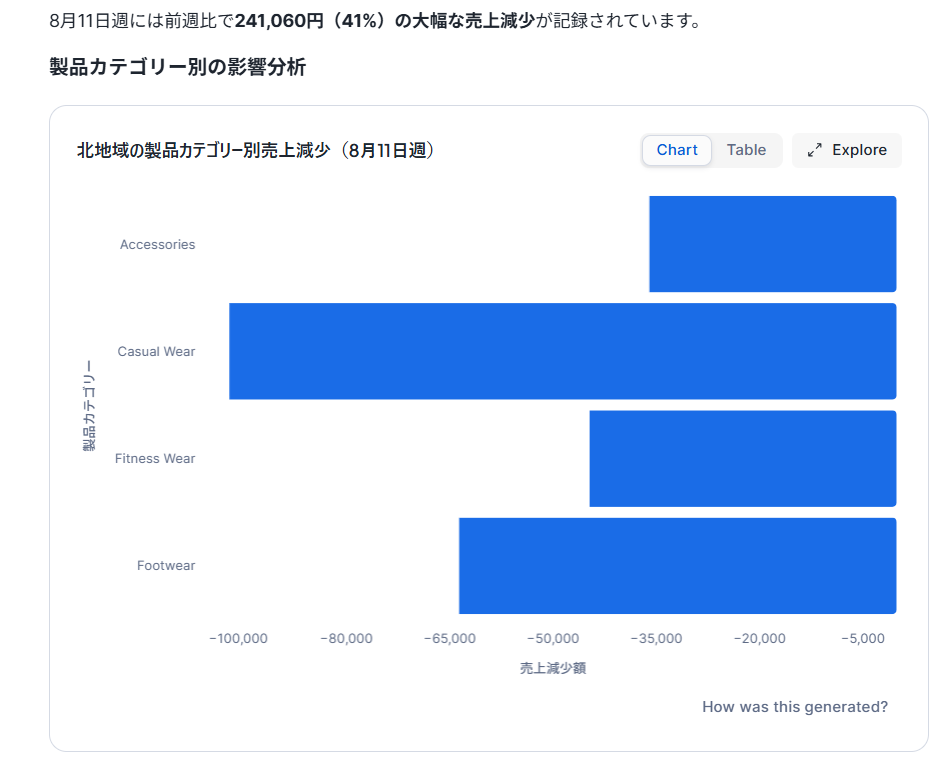This screenshot has height=761, width=951.
Task: Select the Footwear bar in chart
Action: tap(677, 566)
